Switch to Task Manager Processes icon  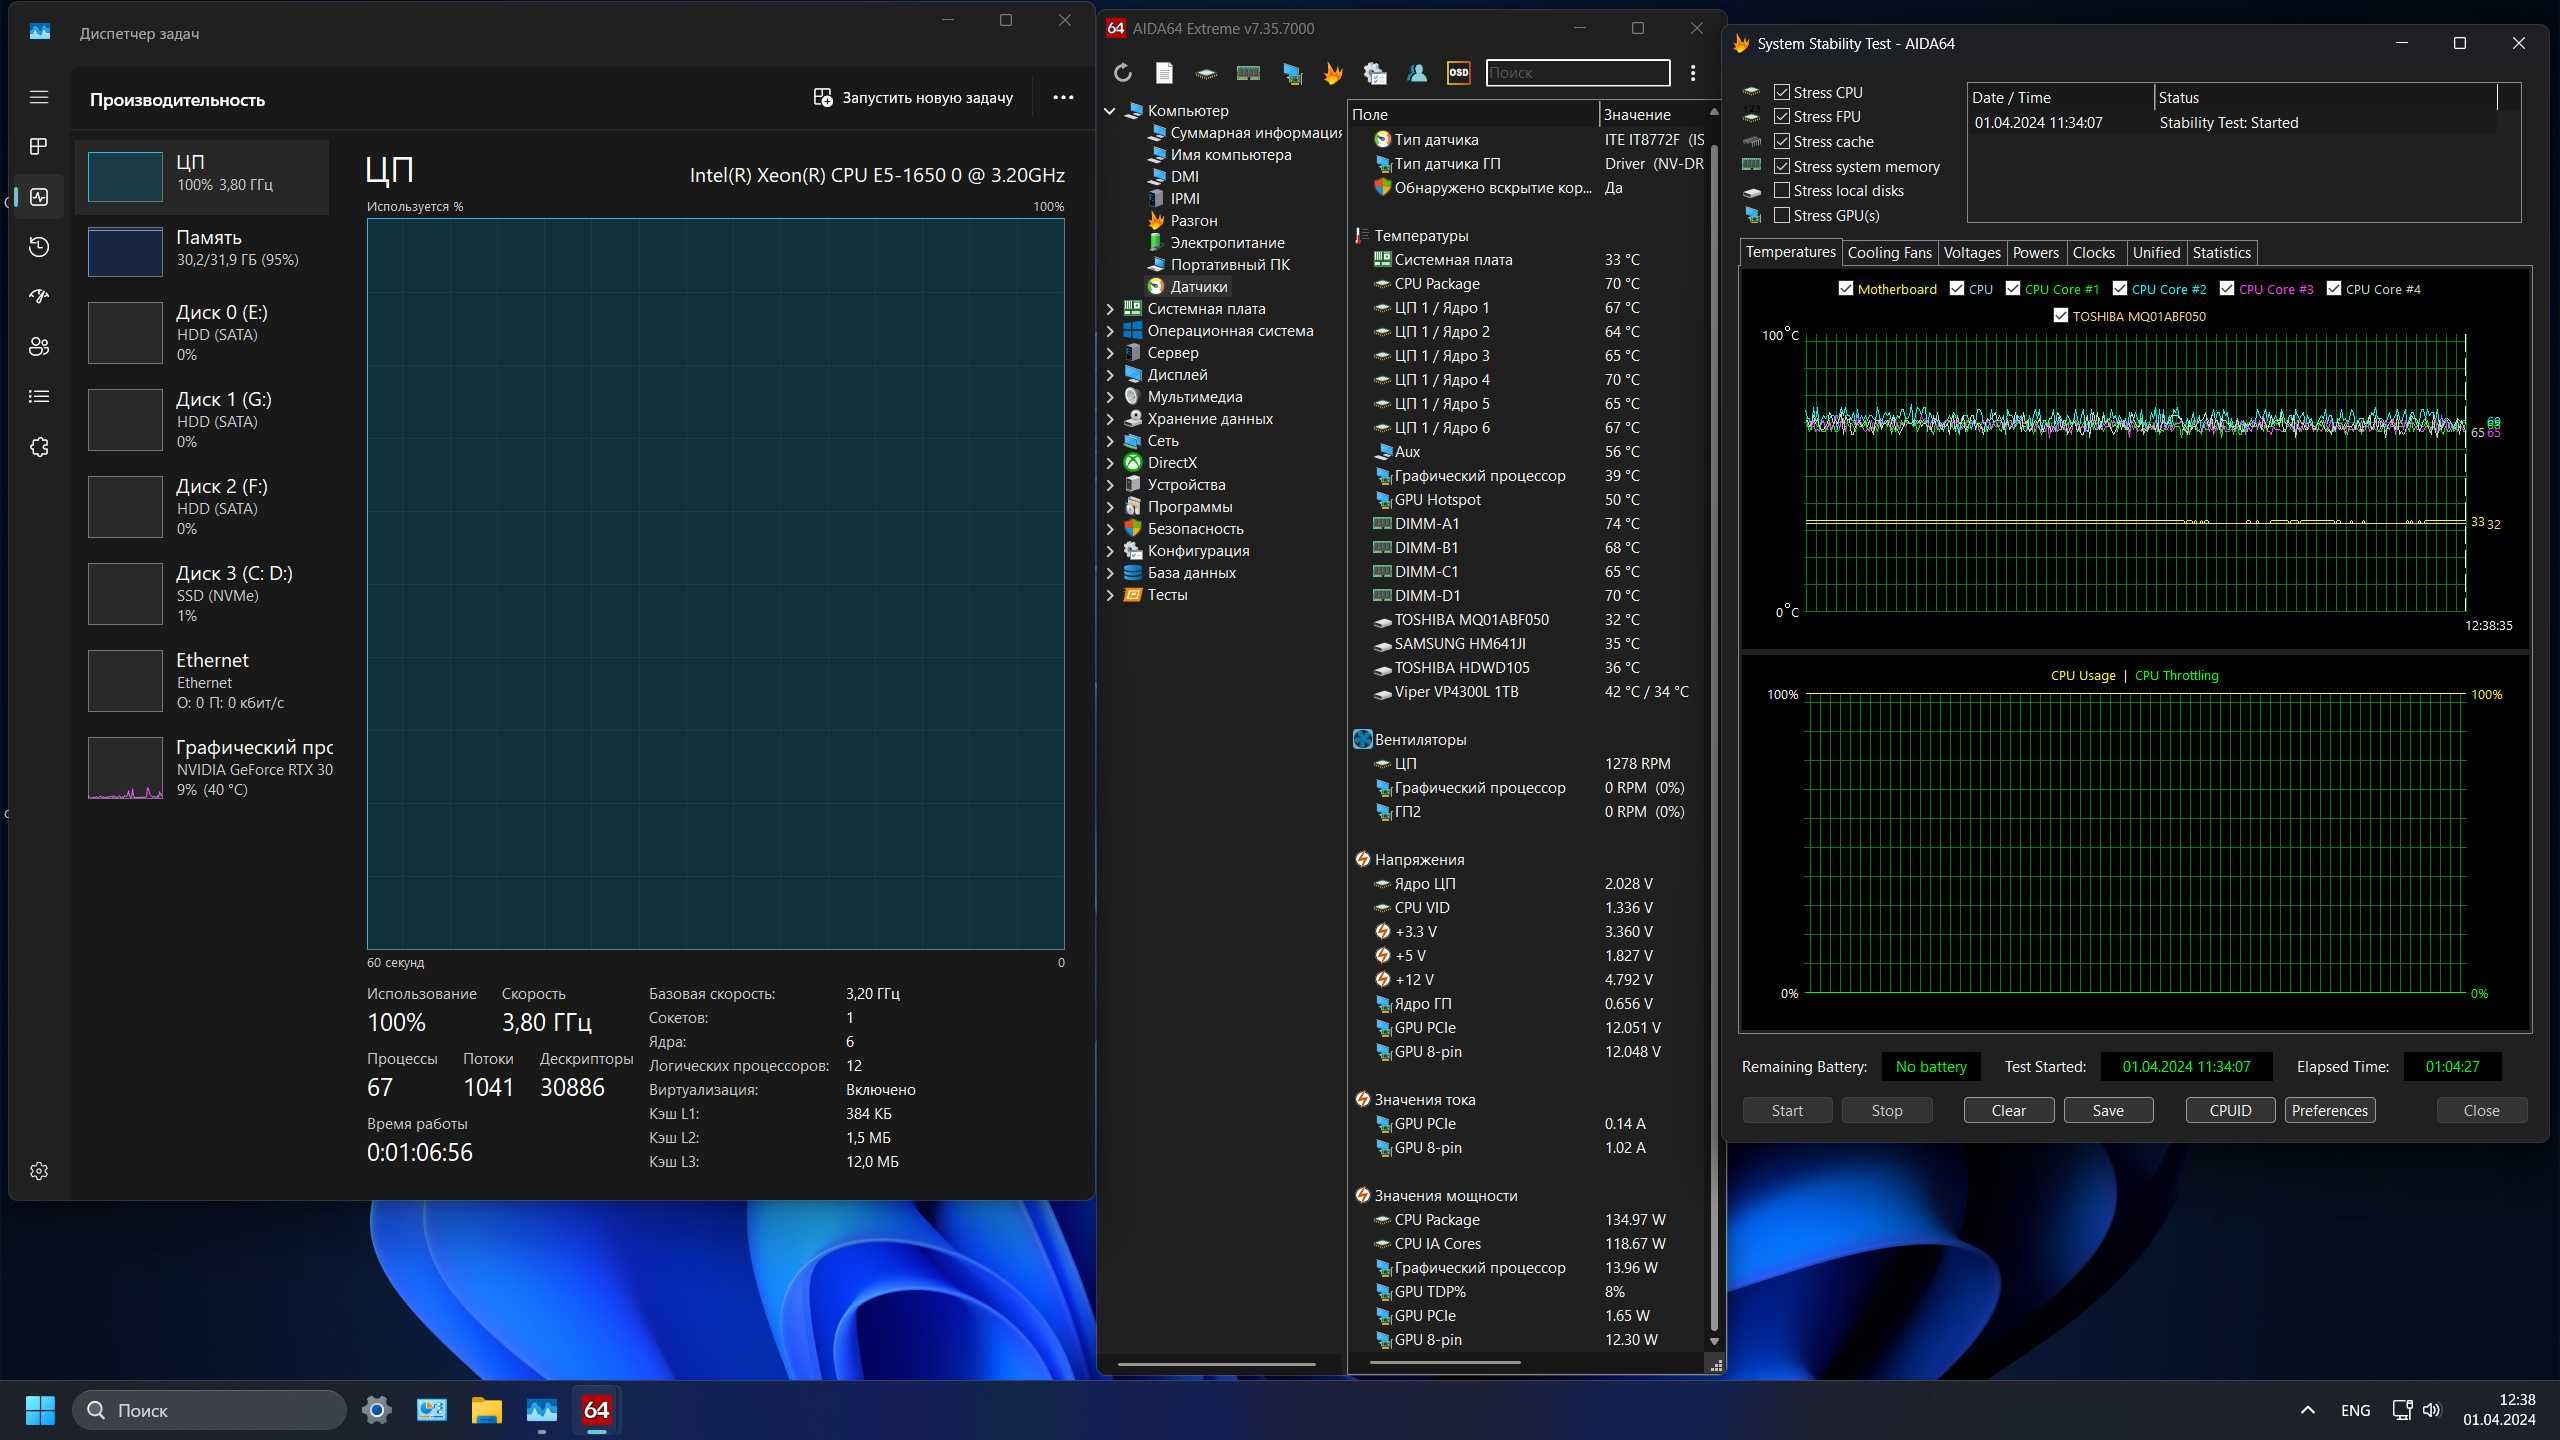[x=39, y=147]
